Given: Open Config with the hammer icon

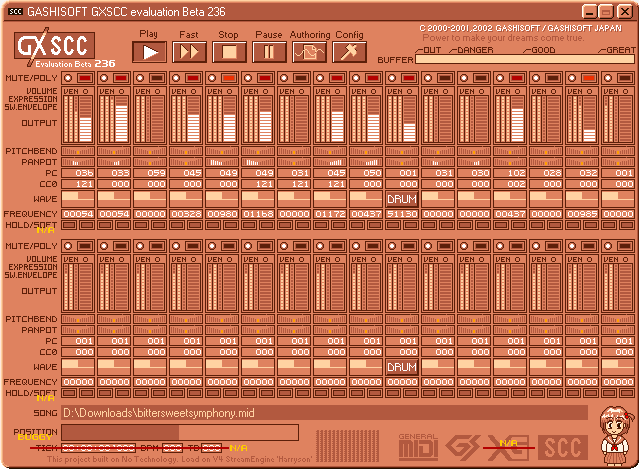Looking at the screenshot, I should 349,52.
